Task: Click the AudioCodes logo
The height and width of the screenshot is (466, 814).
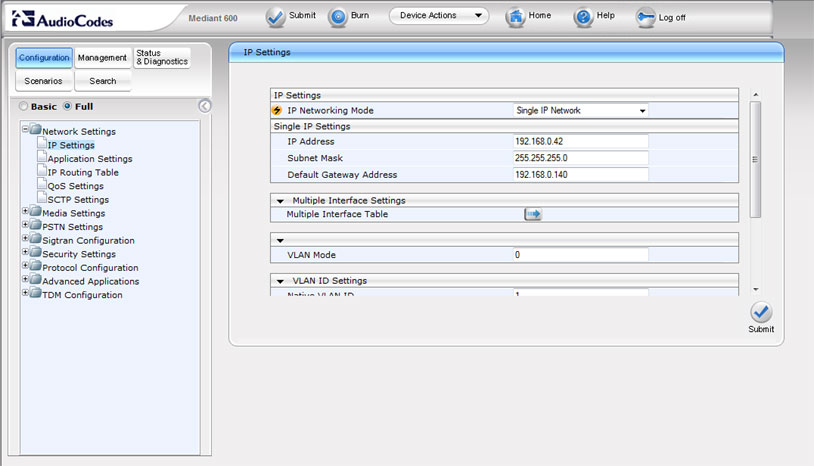Action: (62, 20)
